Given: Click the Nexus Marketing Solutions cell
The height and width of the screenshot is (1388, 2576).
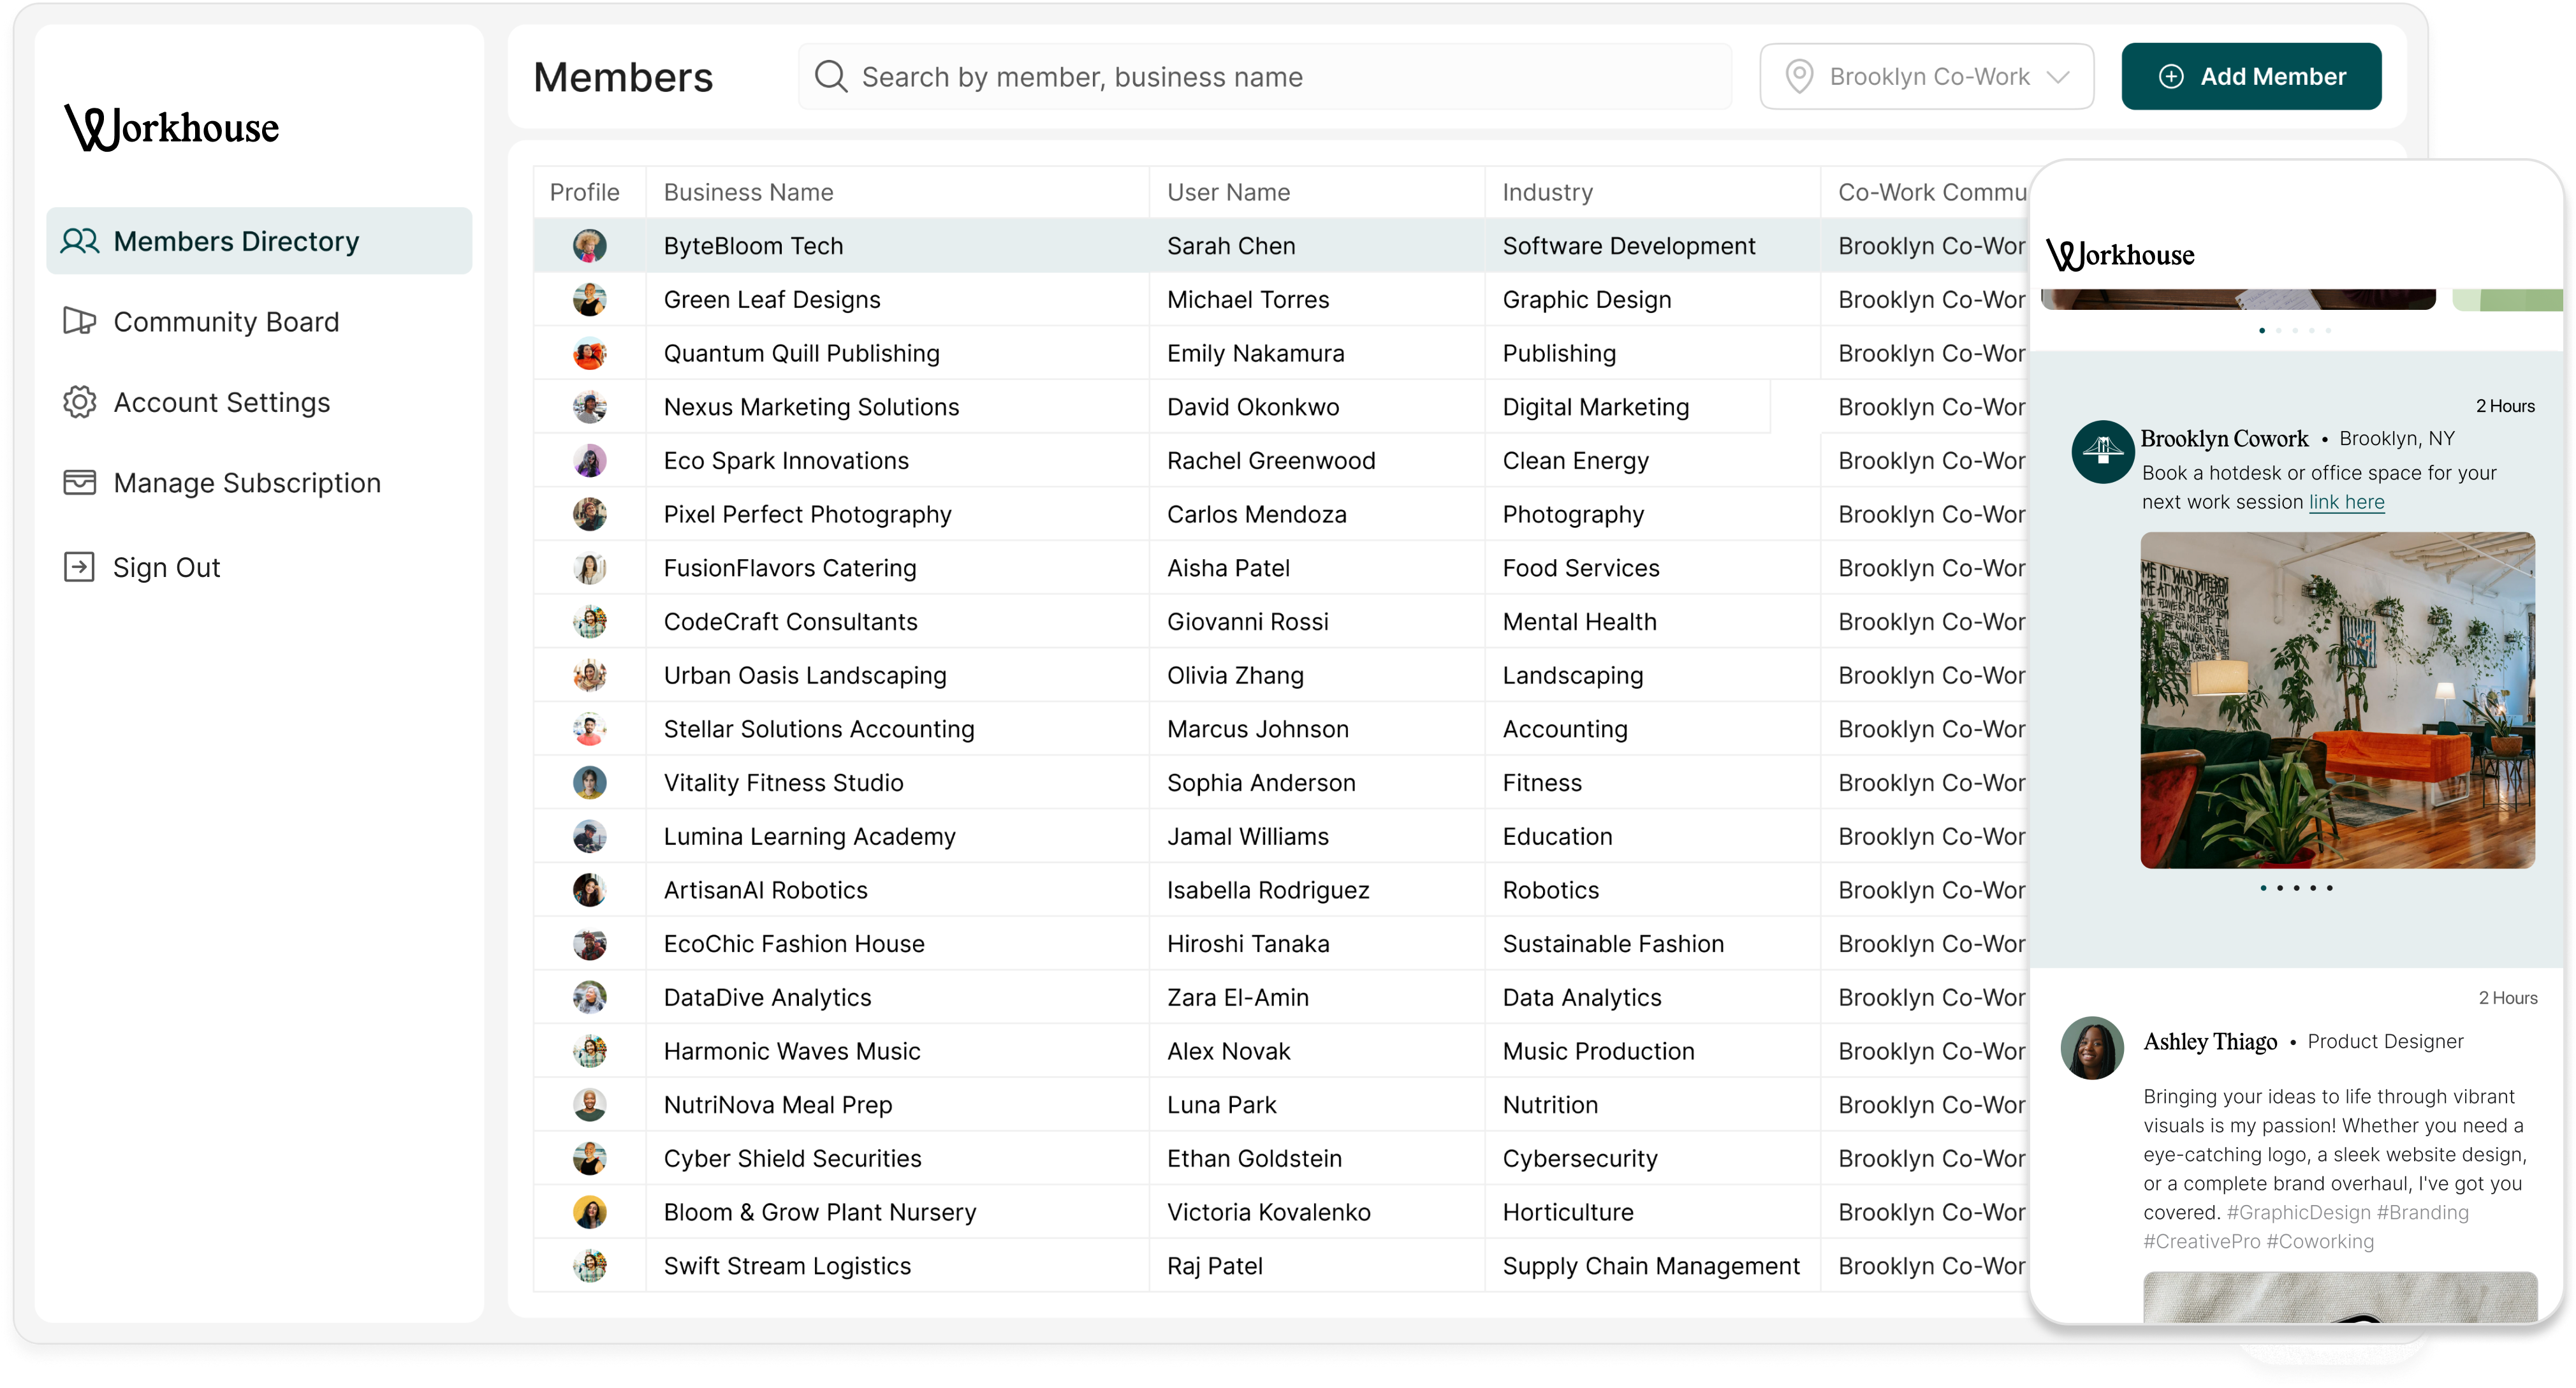Looking at the screenshot, I should click(898, 407).
